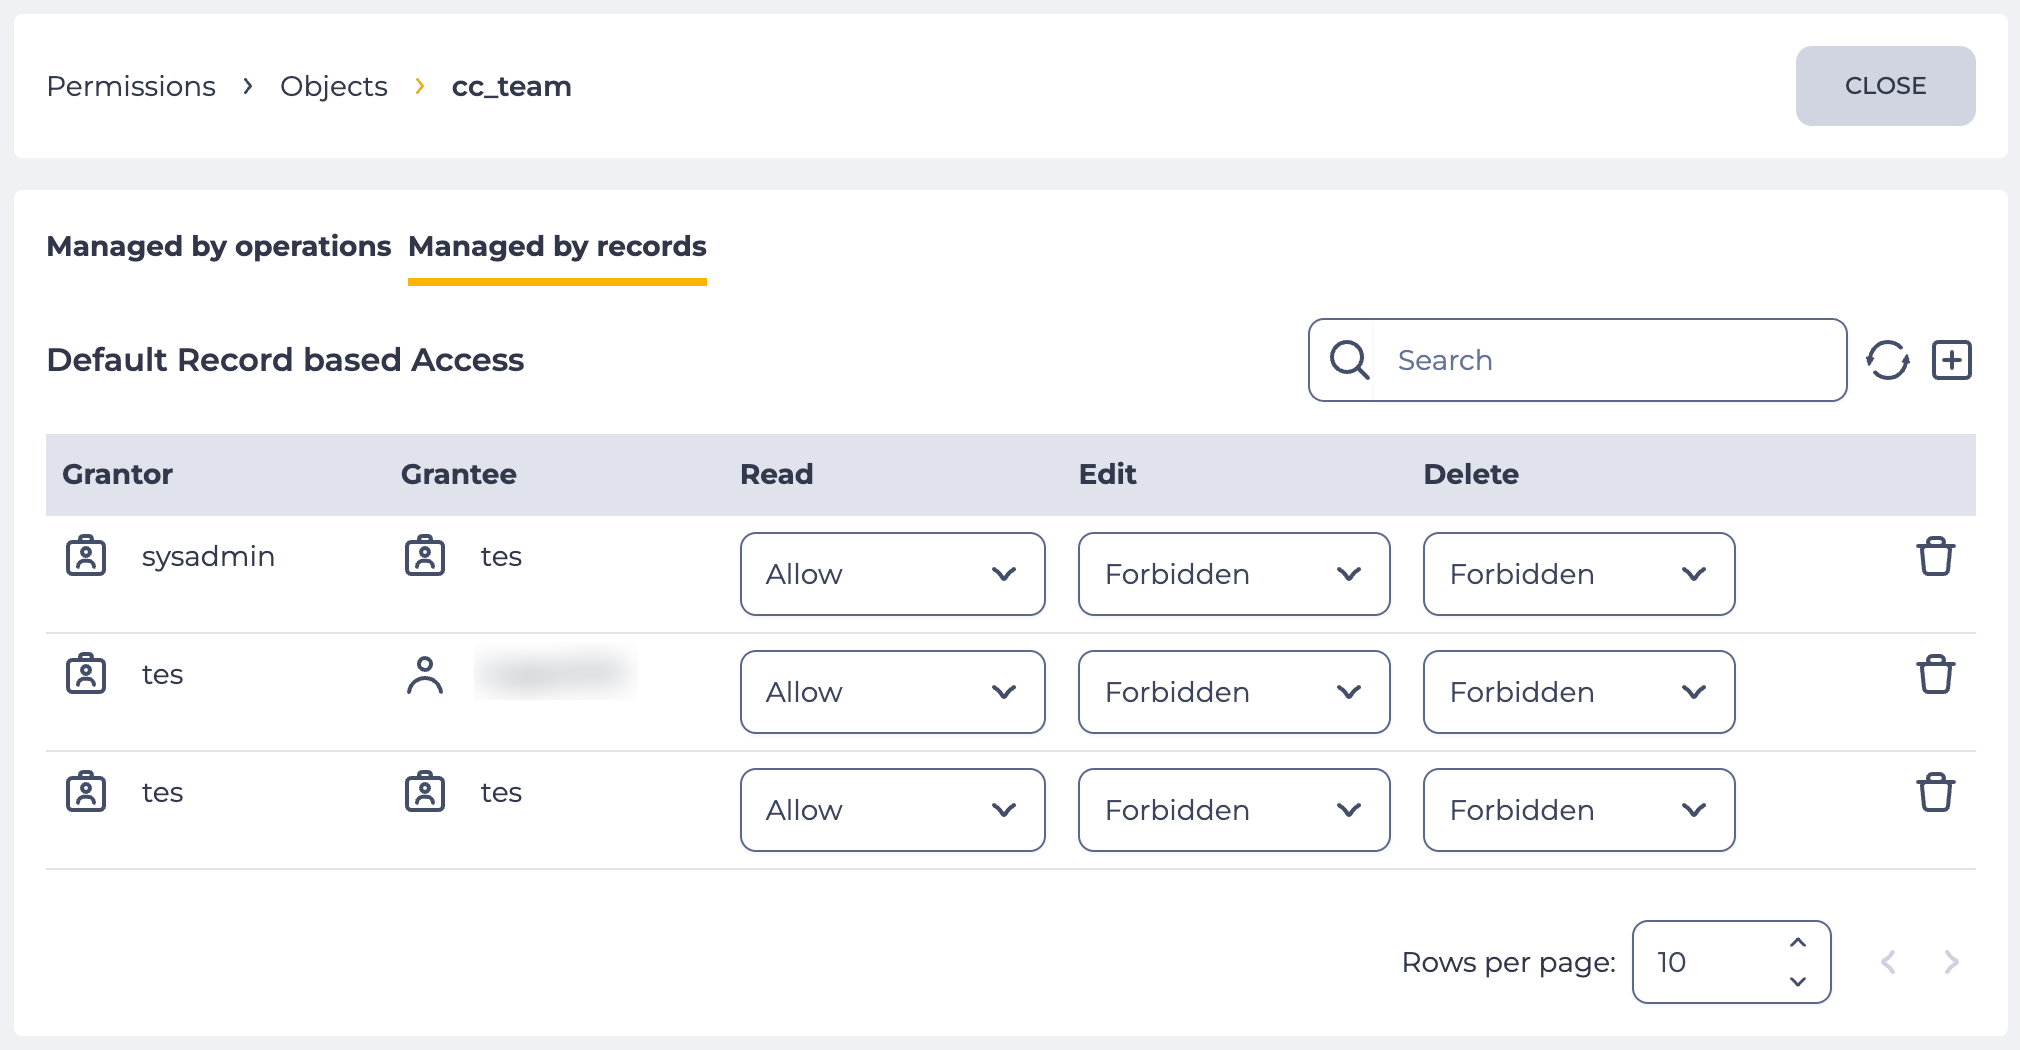Image resolution: width=2020 pixels, height=1050 pixels.
Task: Open the Edit dropdown in the last row
Action: point(1234,810)
